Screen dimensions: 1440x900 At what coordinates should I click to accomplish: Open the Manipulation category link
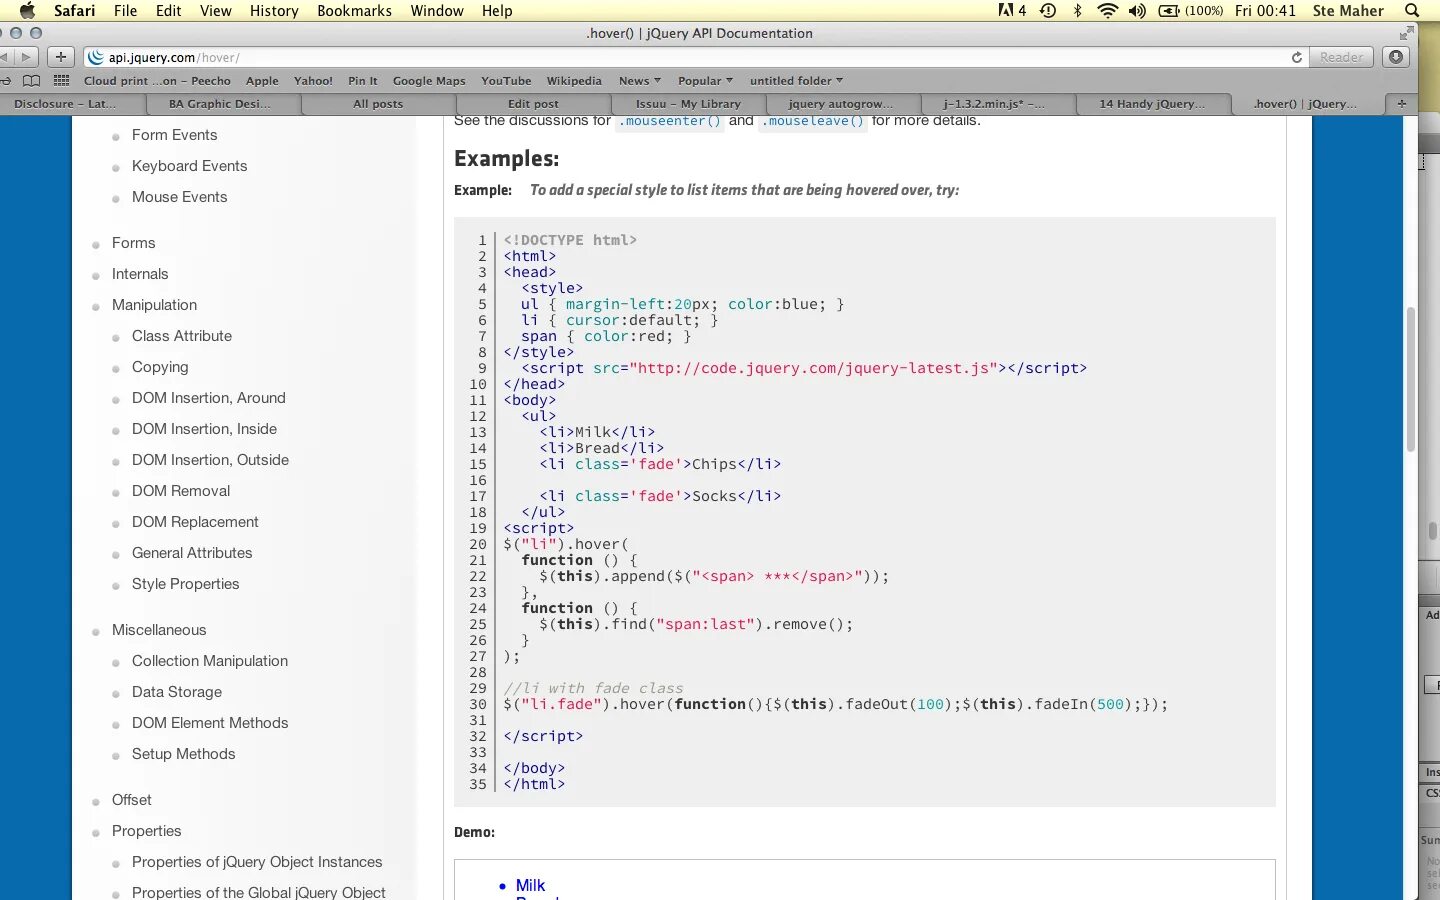(154, 305)
